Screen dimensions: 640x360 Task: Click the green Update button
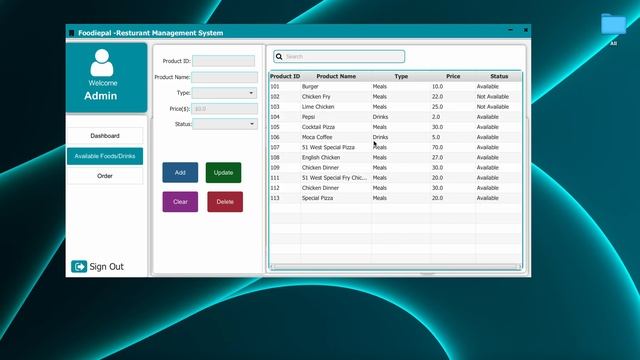pos(223,173)
